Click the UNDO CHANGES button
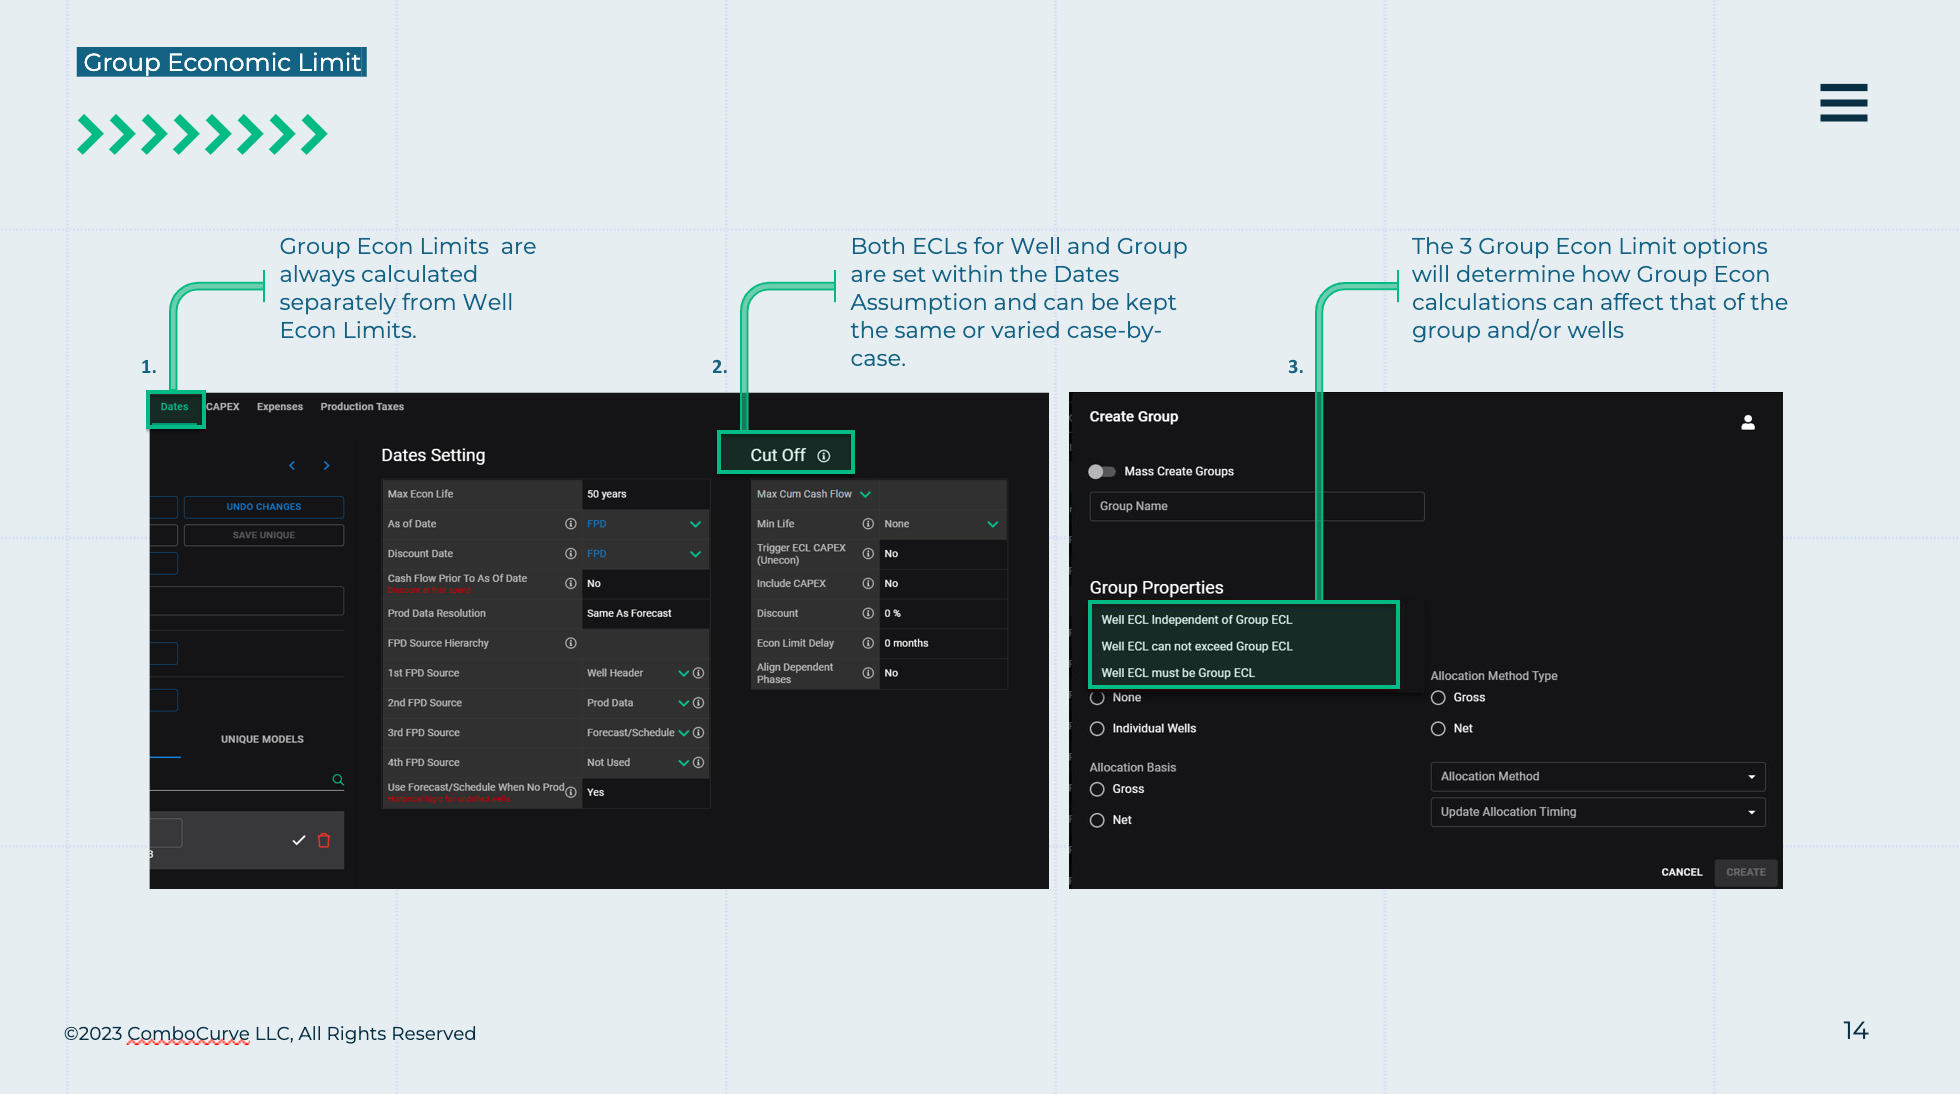Viewport: 1960px width, 1094px height. tap(263, 507)
